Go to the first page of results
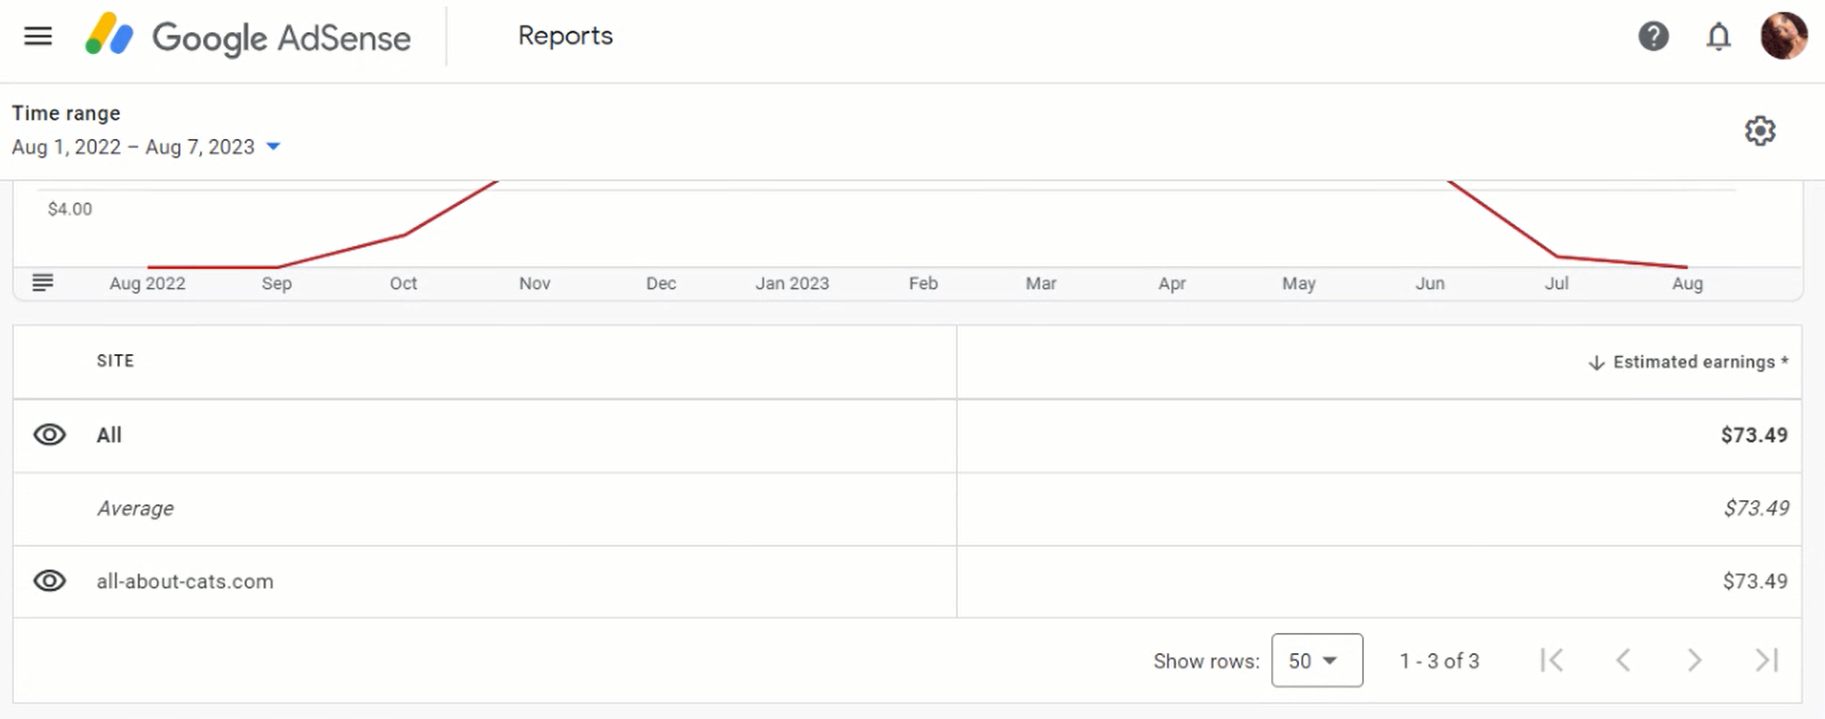 (1552, 660)
